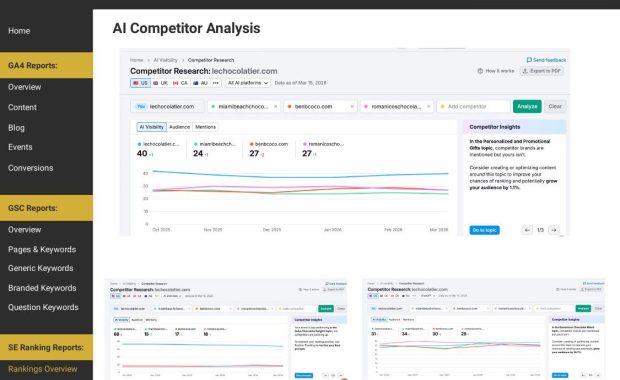This screenshot has height=380, width=620.
Task: Click the Clear button
Action: (x=555, y=106)
